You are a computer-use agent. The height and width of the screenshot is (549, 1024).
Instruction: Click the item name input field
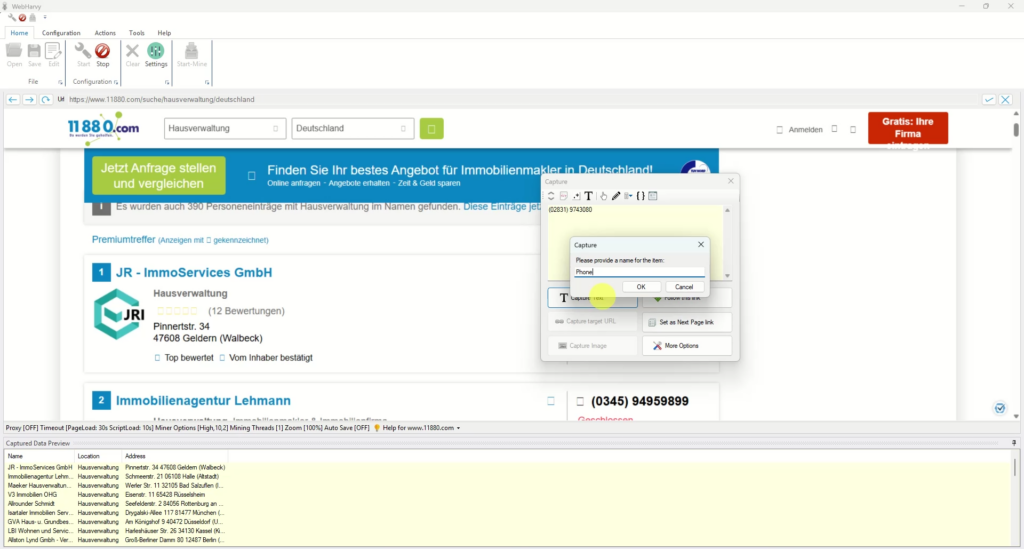pyautogui.click(x=639, y=272)
